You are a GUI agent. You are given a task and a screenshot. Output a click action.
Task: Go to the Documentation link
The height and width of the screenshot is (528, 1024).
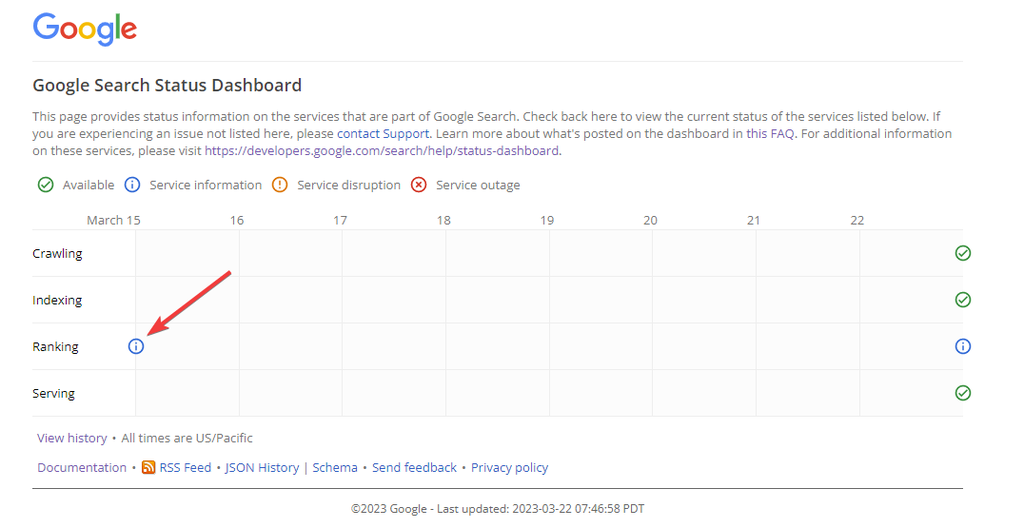coord(82,467)
